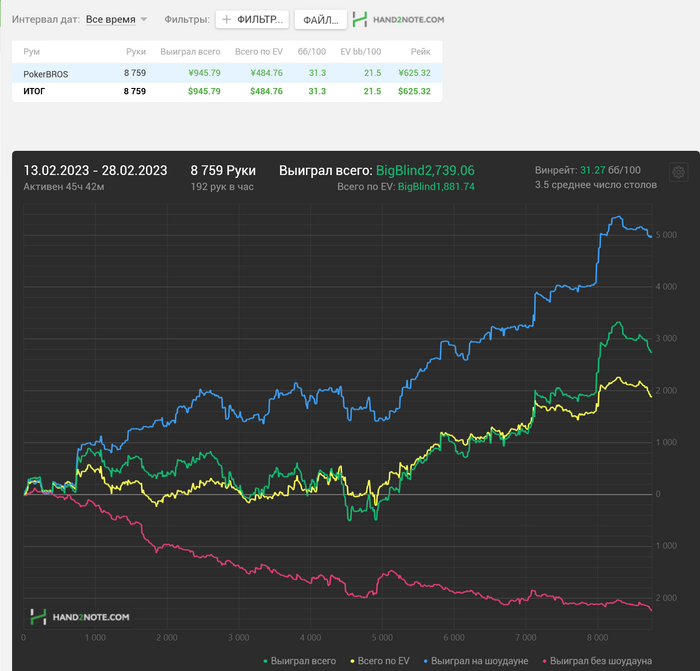Click the 'ФАЙЛ...' button

(321, 20)
